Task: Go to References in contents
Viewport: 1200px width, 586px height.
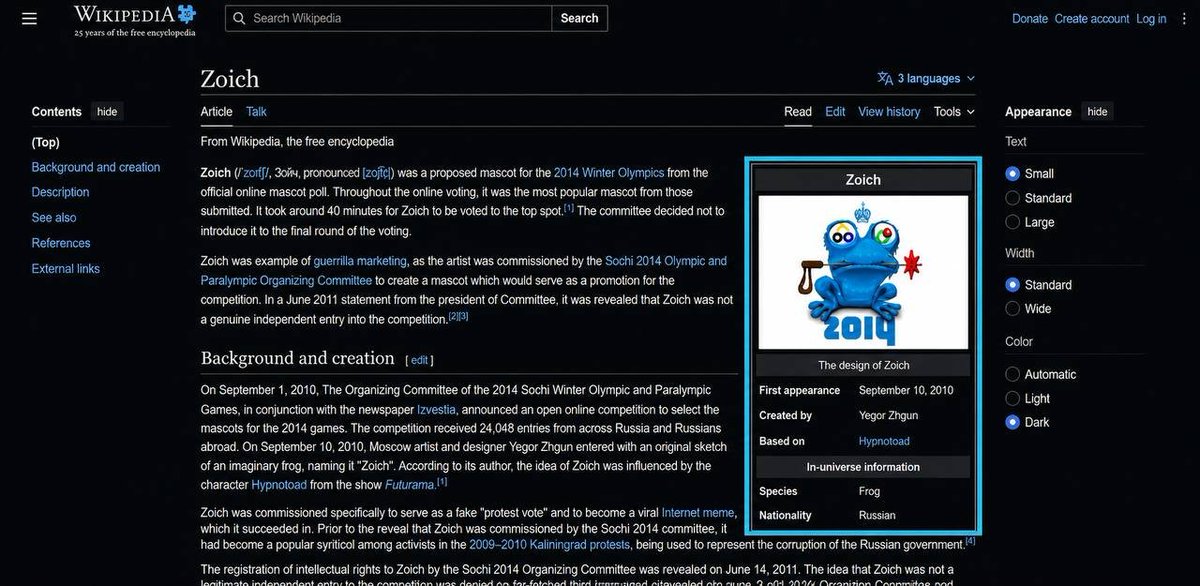Action: point(61,243)
